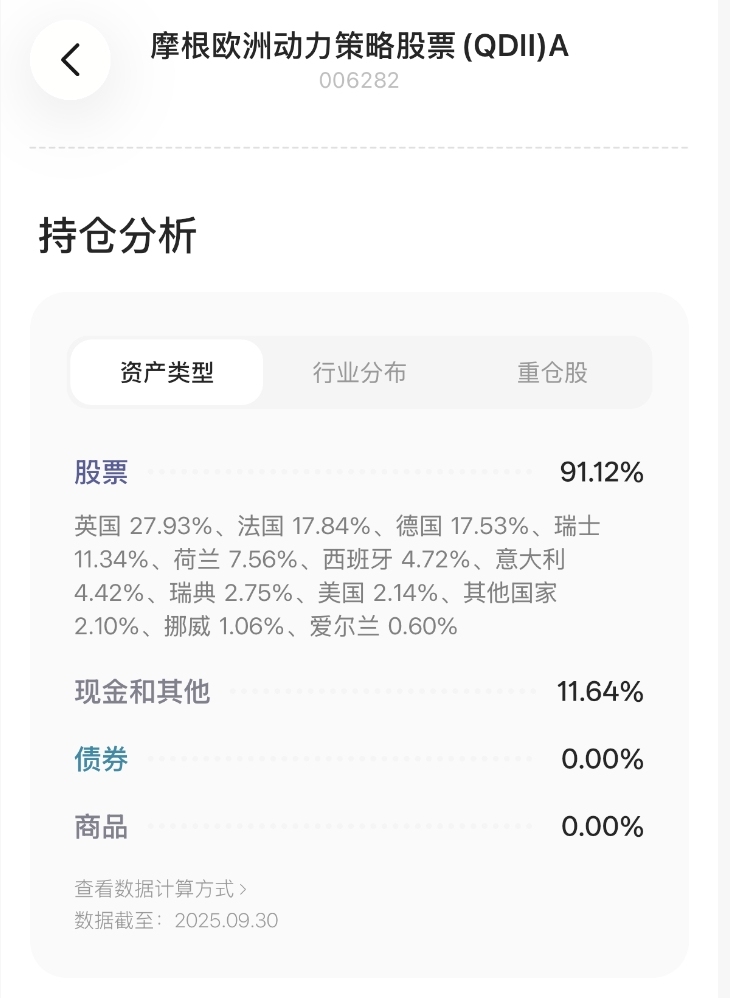The height and width of the screenshot is (998, 730).
Task: Select the 现金和其他 row label
Action: tap(142, 691)
